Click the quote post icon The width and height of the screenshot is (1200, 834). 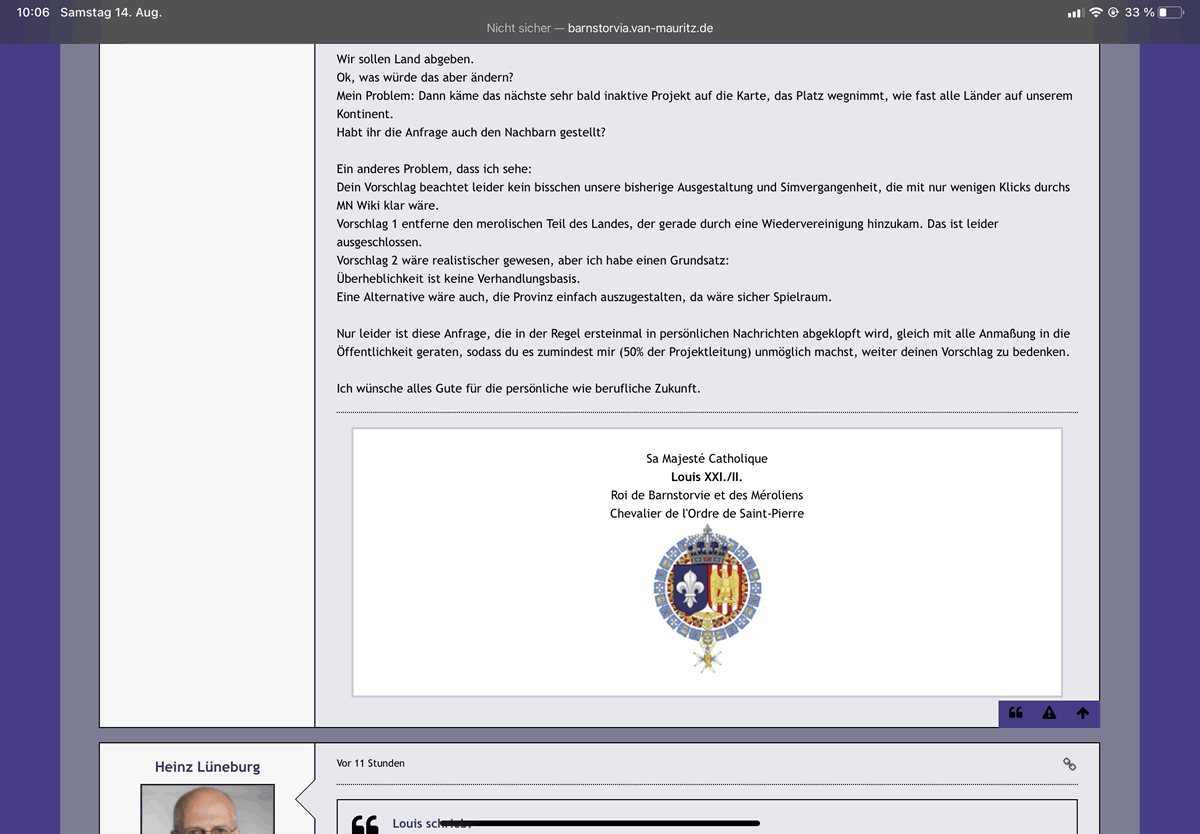(1016, 713)
